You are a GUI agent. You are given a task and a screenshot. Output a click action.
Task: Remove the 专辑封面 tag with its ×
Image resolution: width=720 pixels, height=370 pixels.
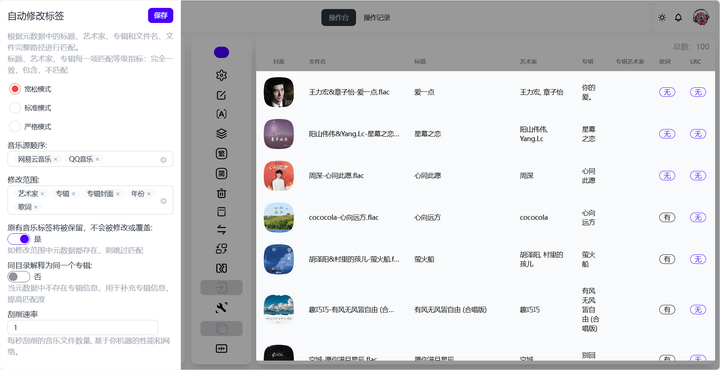click(118, 194)
